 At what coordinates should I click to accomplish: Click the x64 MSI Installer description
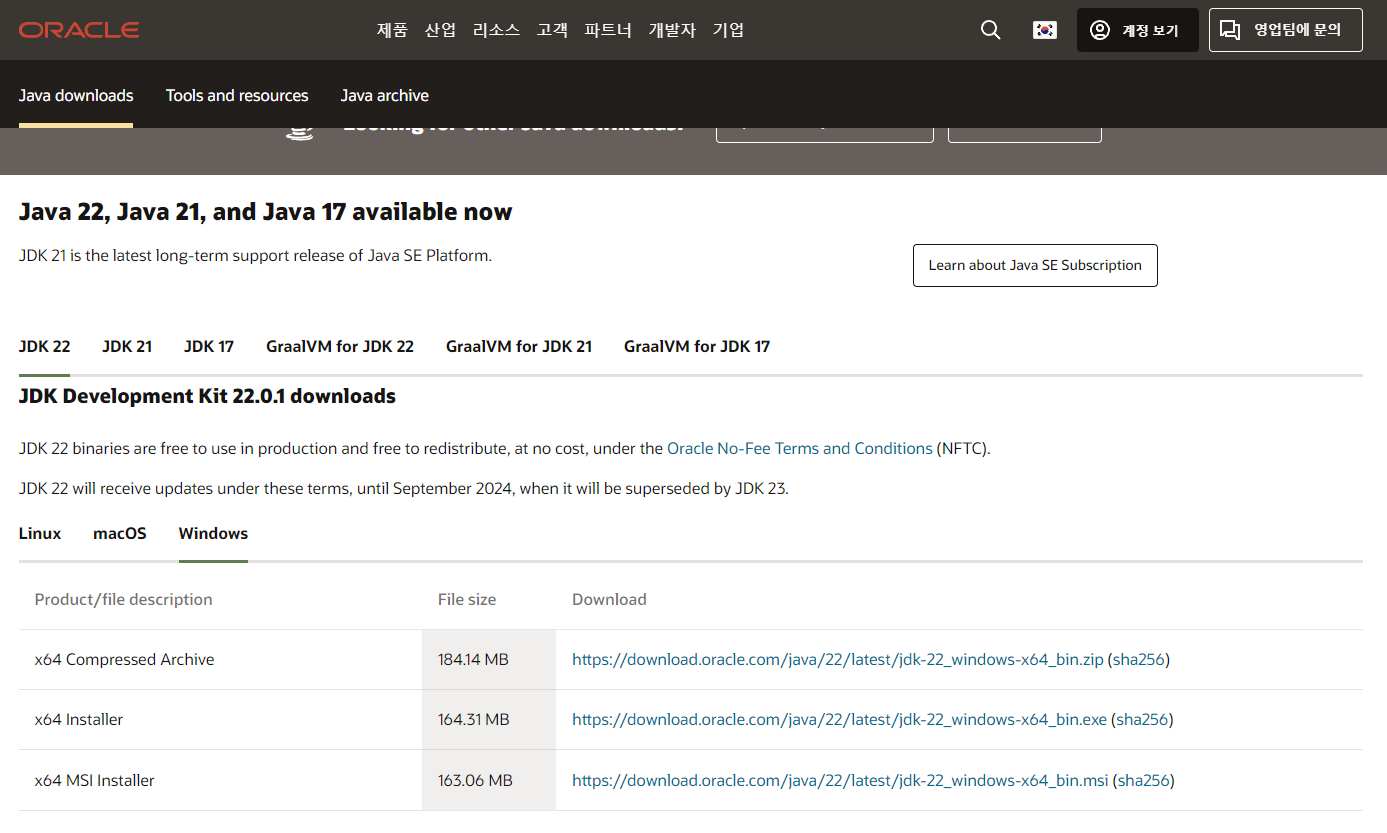95,780
